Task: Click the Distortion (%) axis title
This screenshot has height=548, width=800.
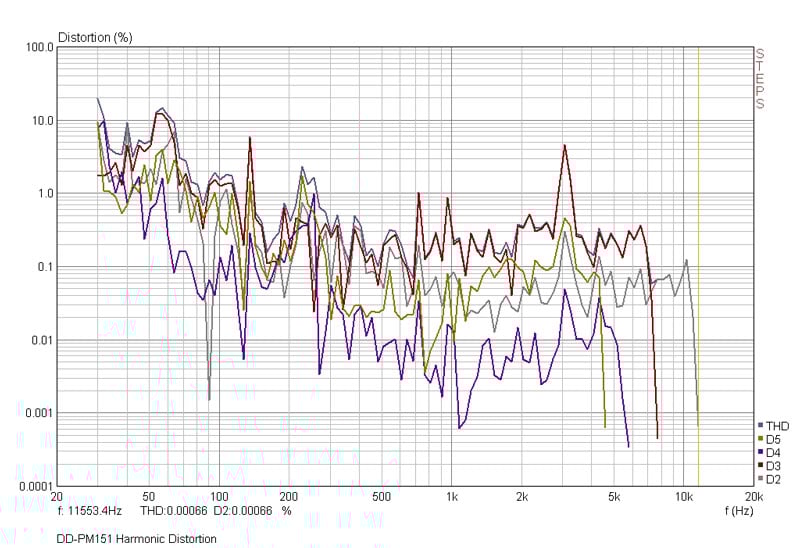Action: (x=95, y=38)
